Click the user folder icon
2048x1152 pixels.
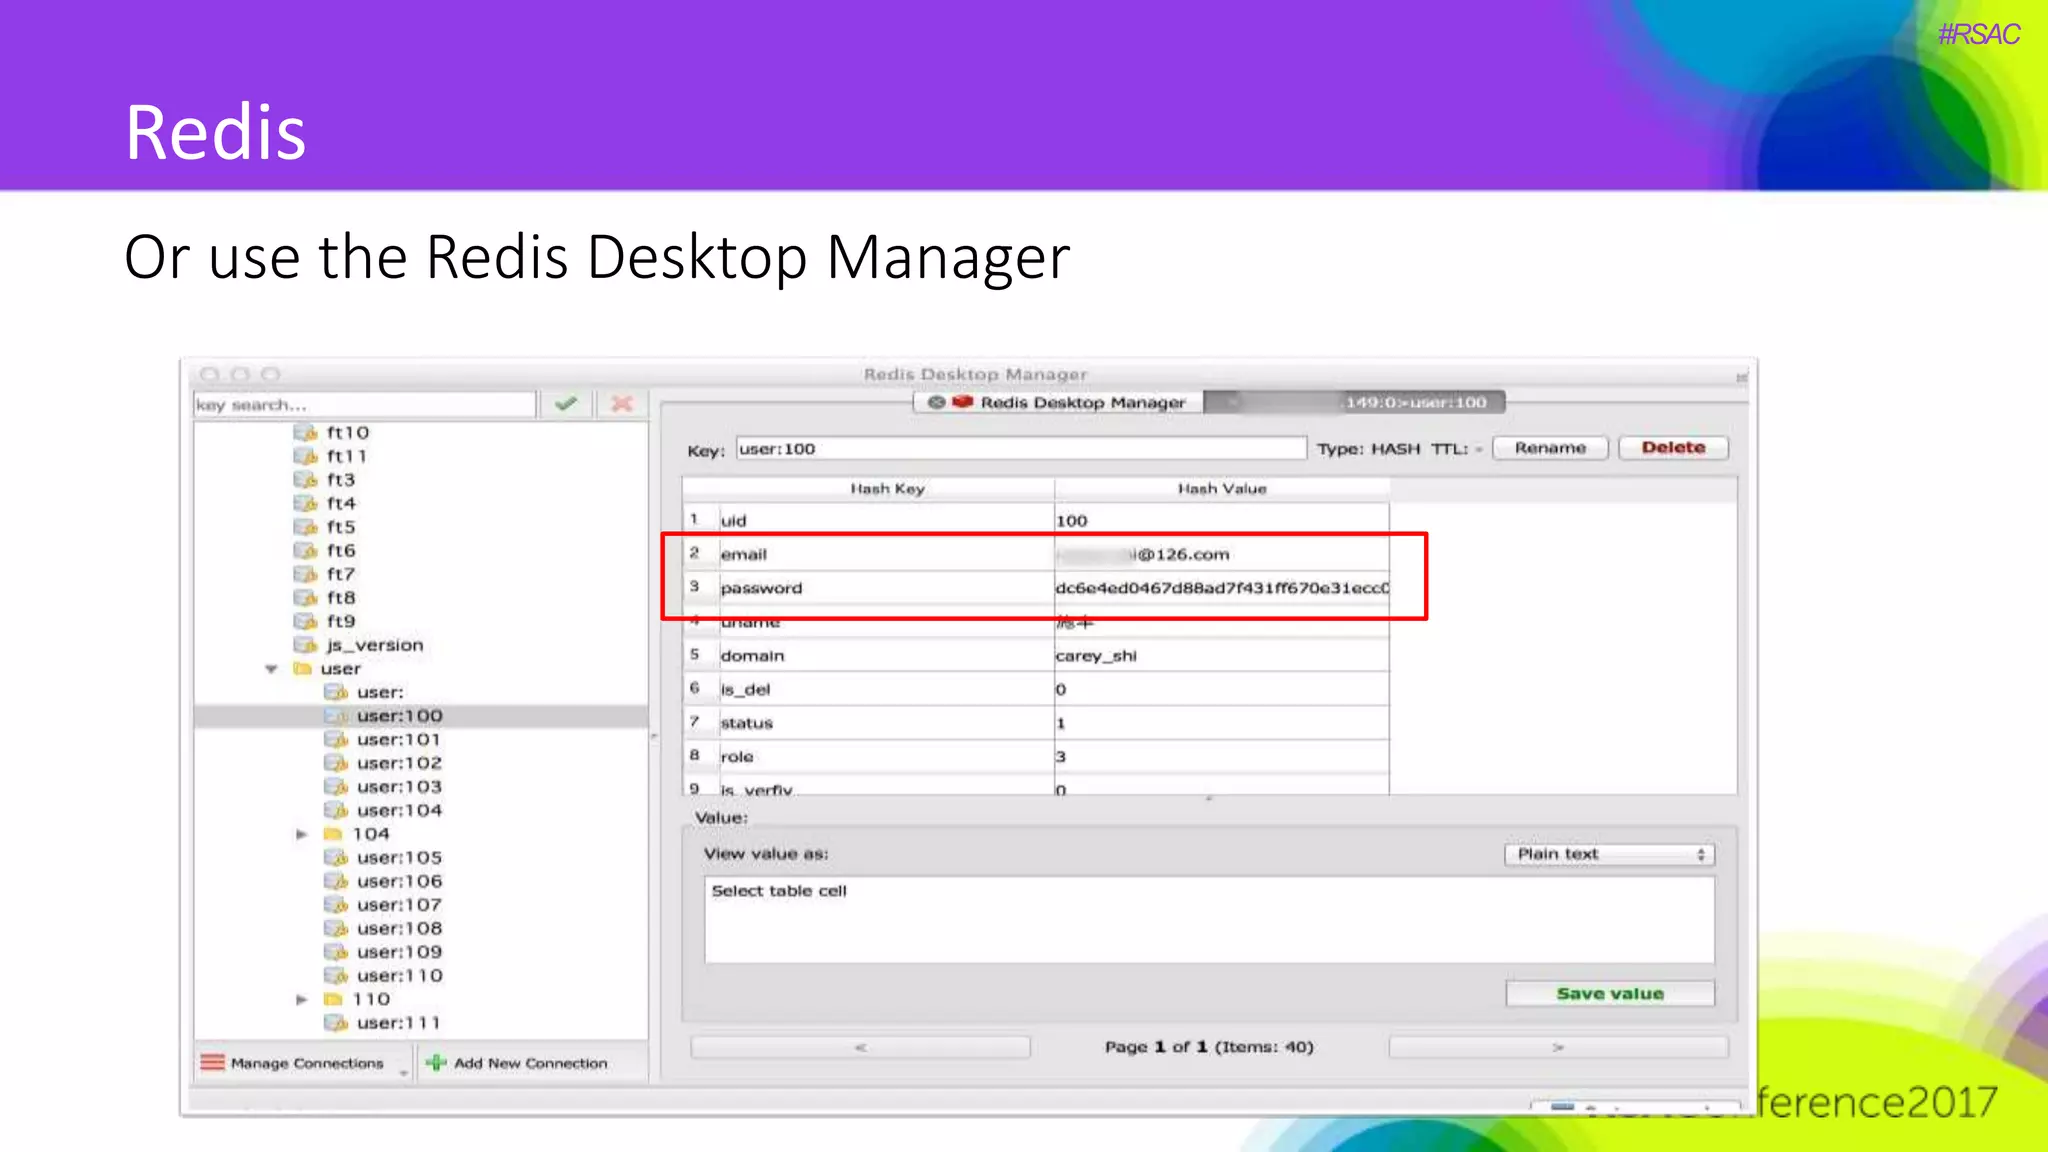tap(302, 668)
